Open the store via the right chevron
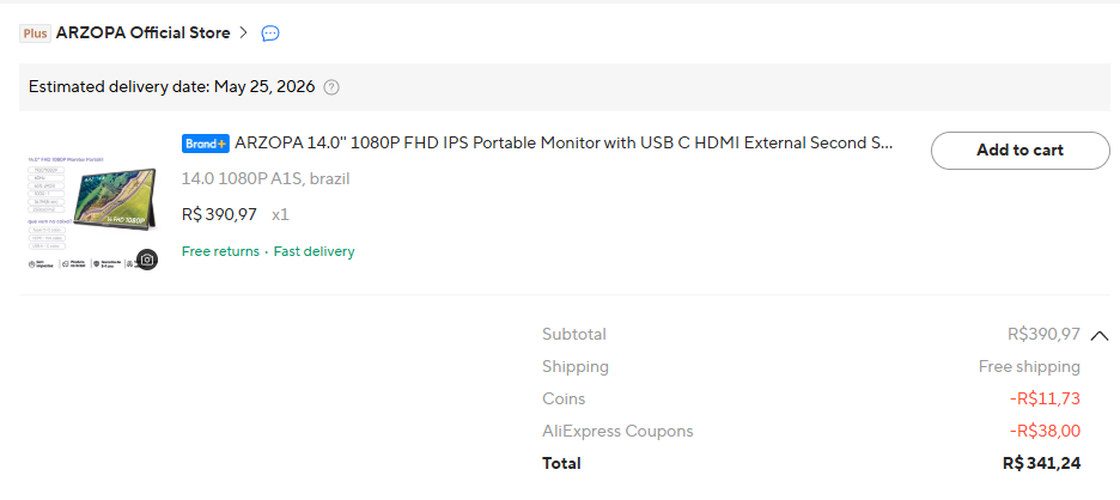 click(x=244, y=33)
